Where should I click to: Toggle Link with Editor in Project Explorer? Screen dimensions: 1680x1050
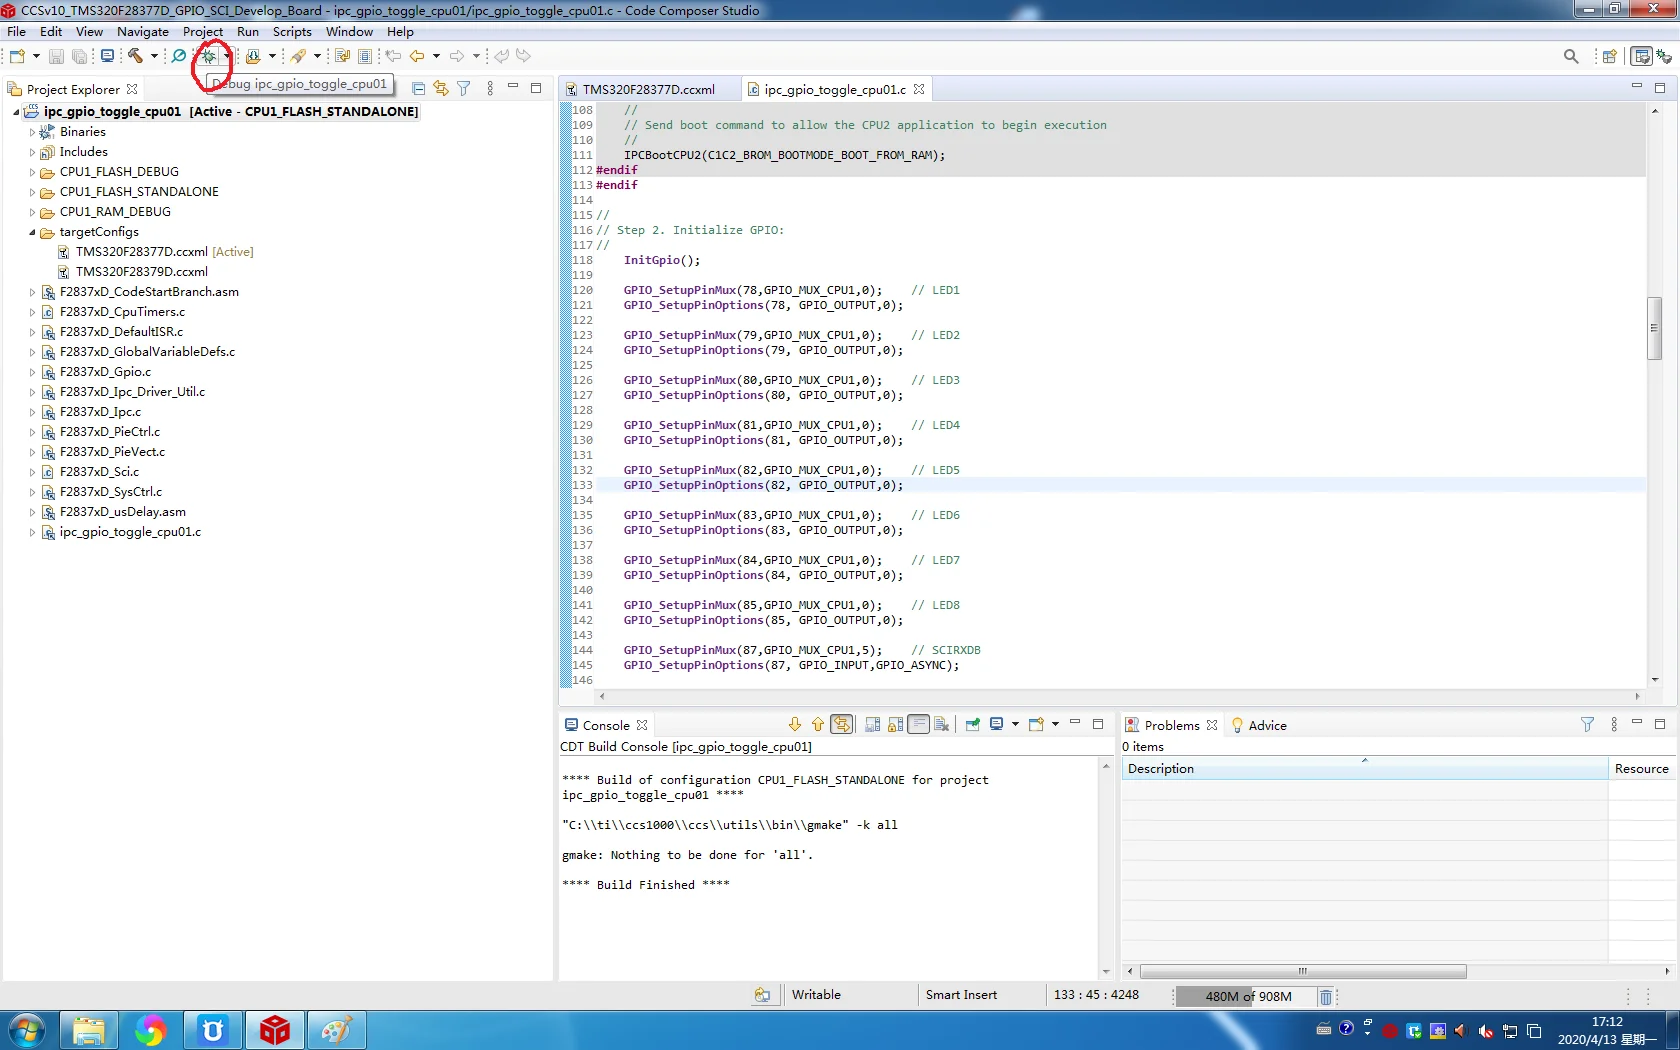(x=441, y=88)
